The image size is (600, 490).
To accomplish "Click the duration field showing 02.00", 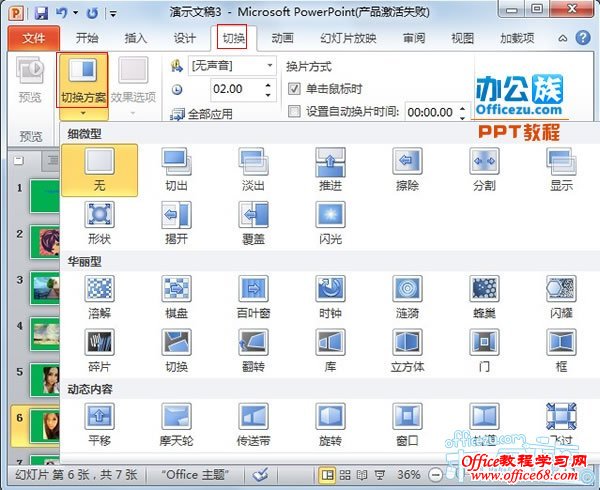I will coord(237,90).
